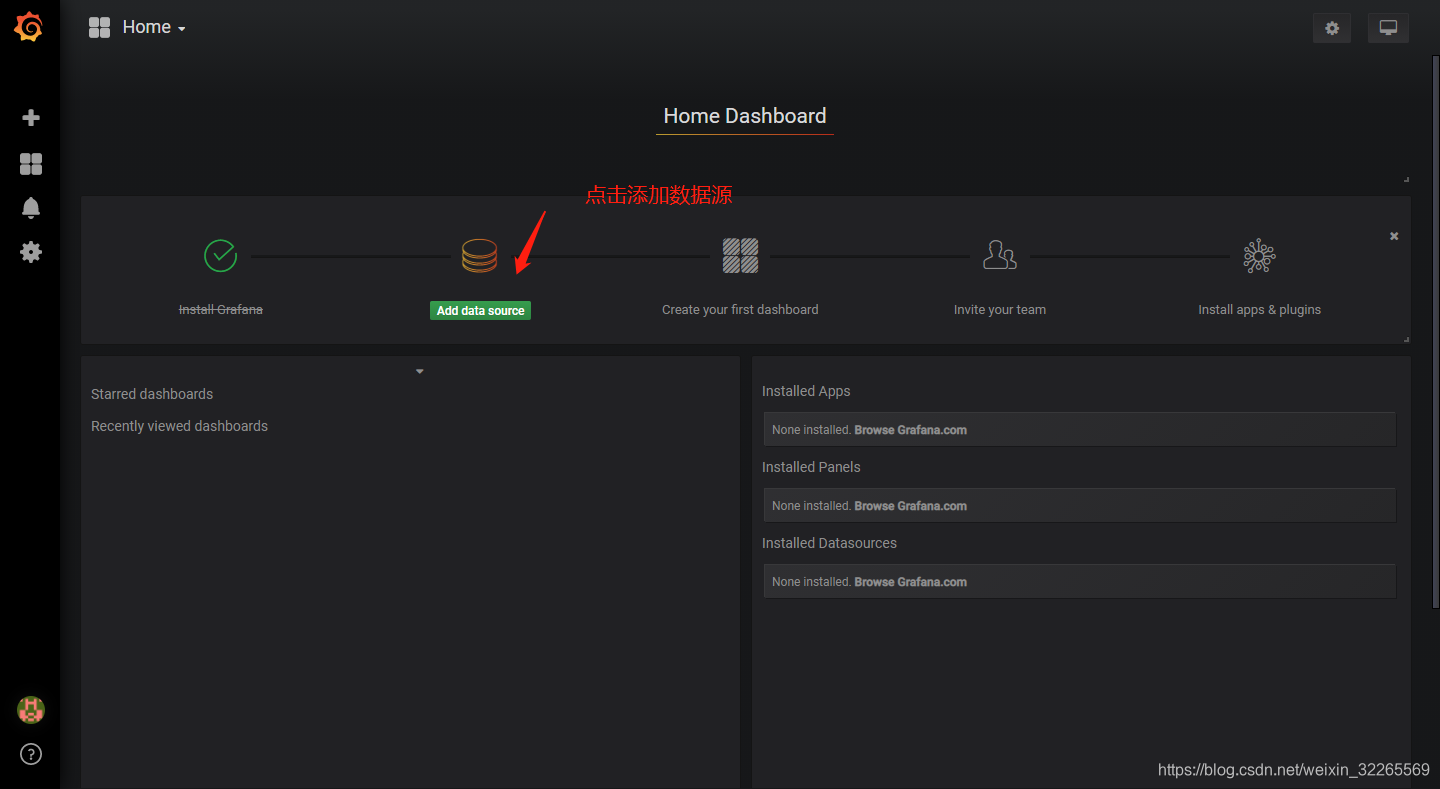1440x789 pixels.
Task: Click the Installed Datasources heading
Action: click(829, 543)
